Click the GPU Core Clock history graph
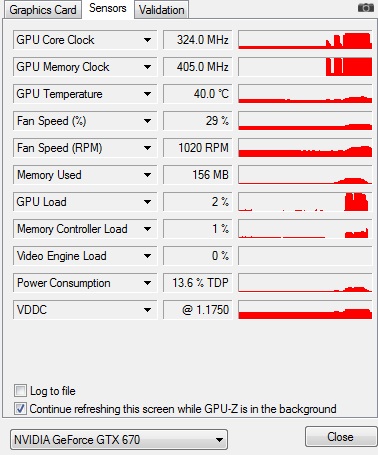Screen dimensions: 378x455 point(305,40)
